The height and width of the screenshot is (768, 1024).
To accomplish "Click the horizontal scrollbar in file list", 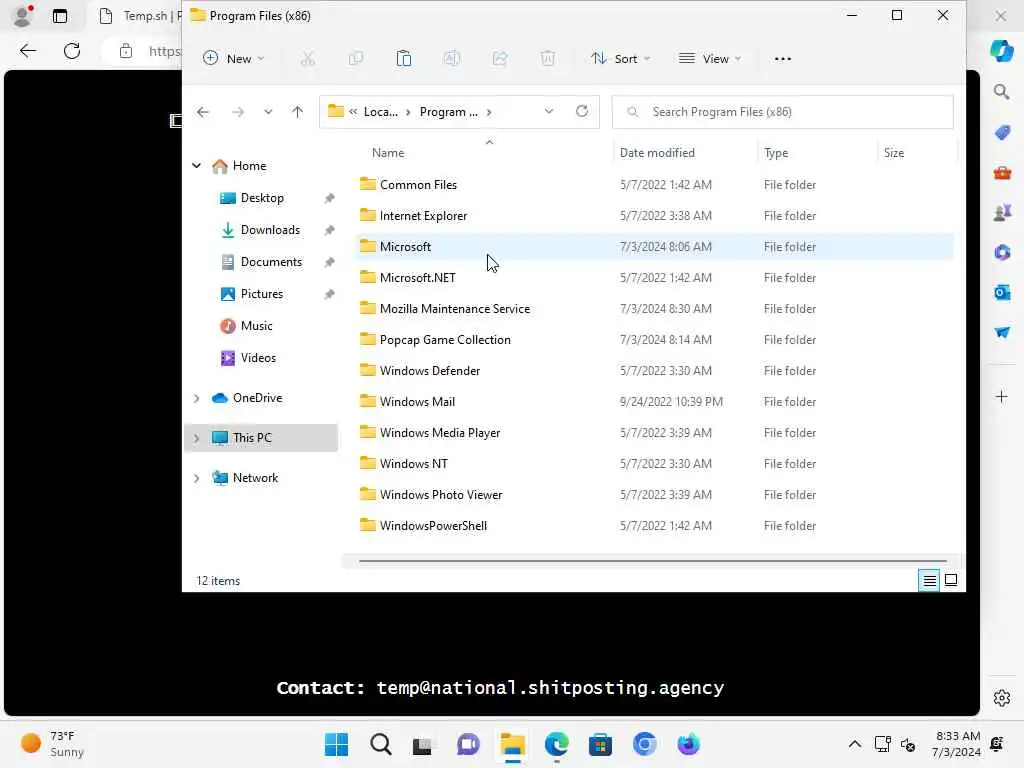I will click(652, 560).
